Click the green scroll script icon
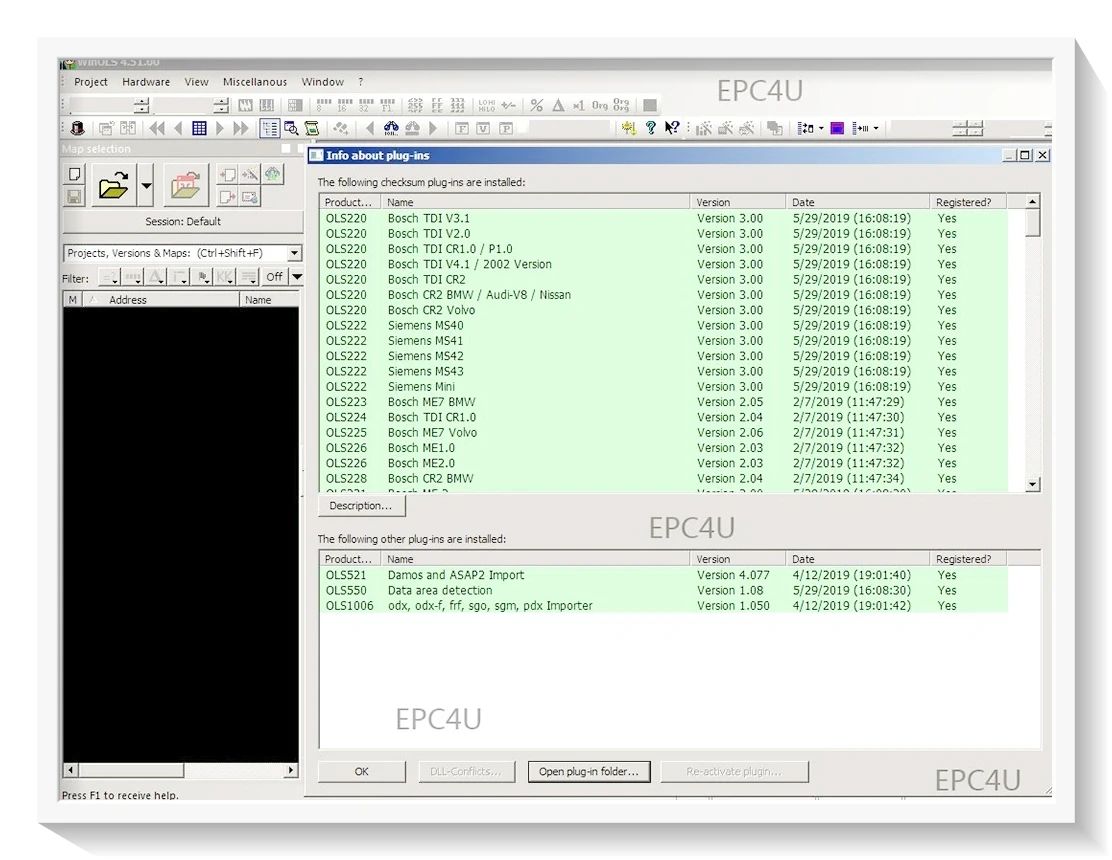The height and width of the screenshot is (860, 1112). pos(312,128)
